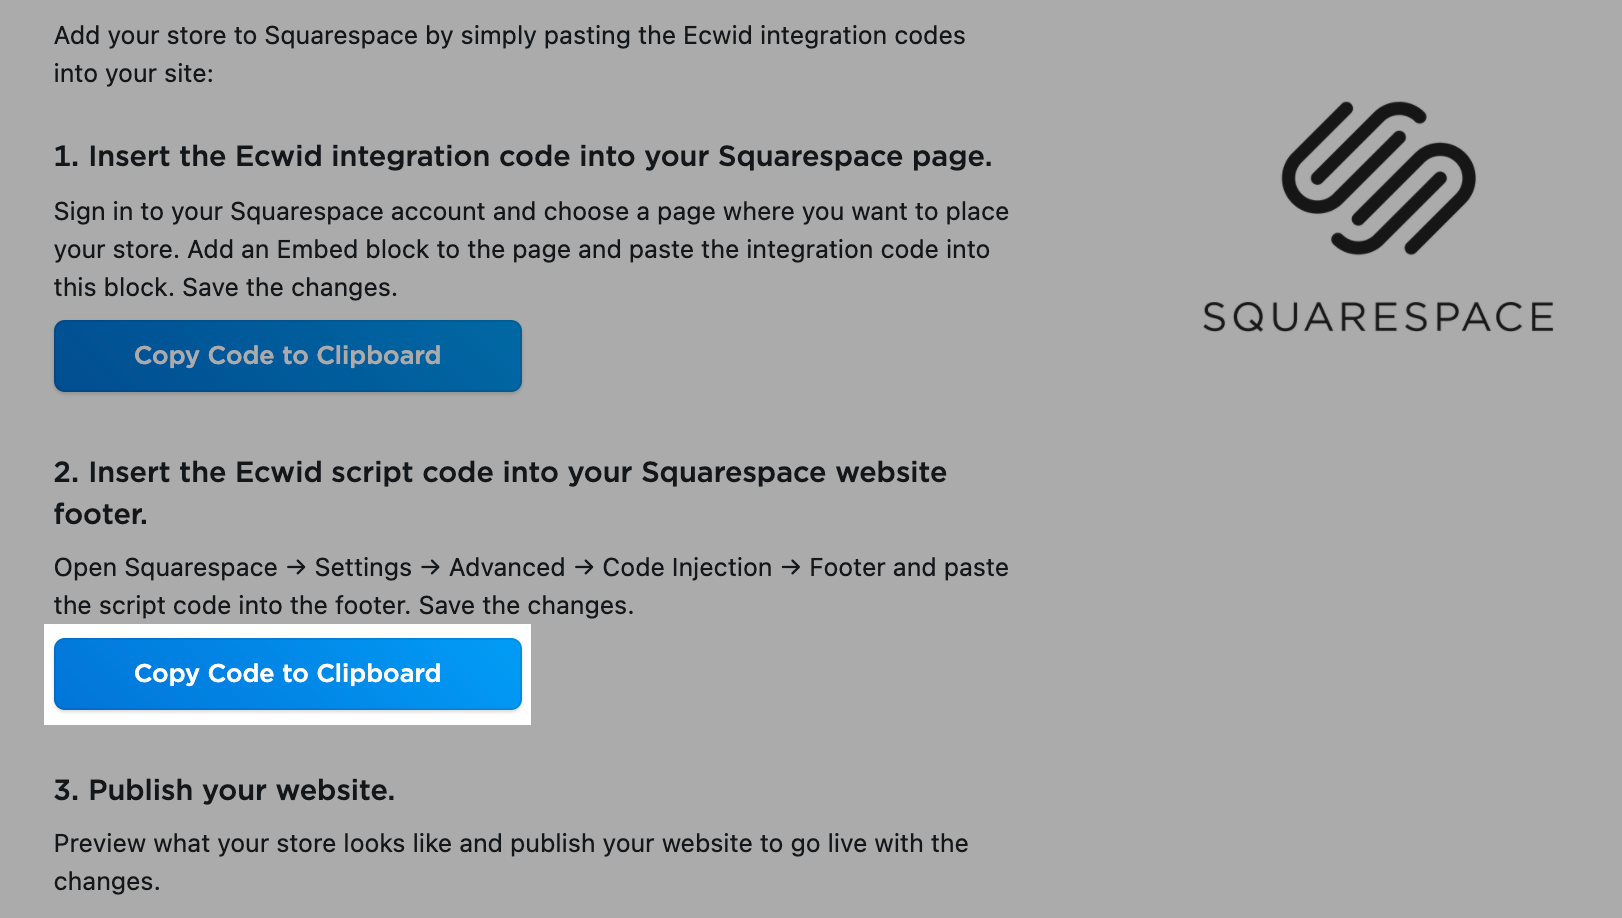Click the arrow between Settings and Advanced
This screenshot has width=1622, height=918.
430,567
